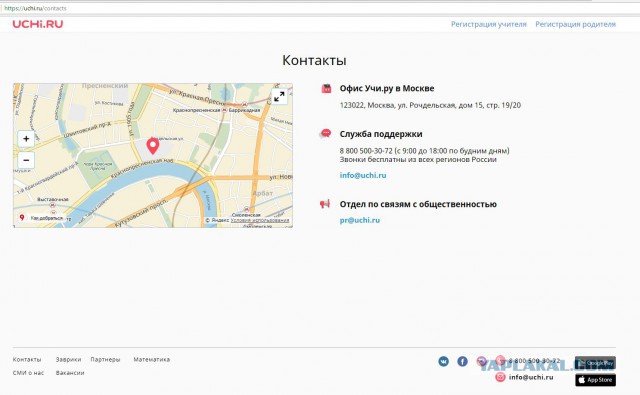Screen dimensions: 640x395
Task: Open Заврики footer link
Action: [x=68, y=359]
